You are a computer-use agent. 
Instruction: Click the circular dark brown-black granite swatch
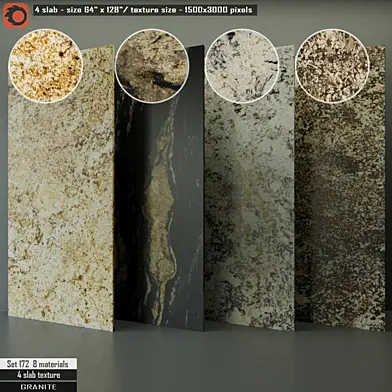152,66
